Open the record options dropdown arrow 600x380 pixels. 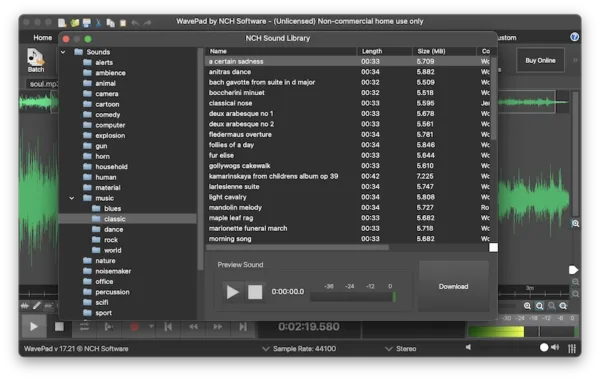[151, 326]
